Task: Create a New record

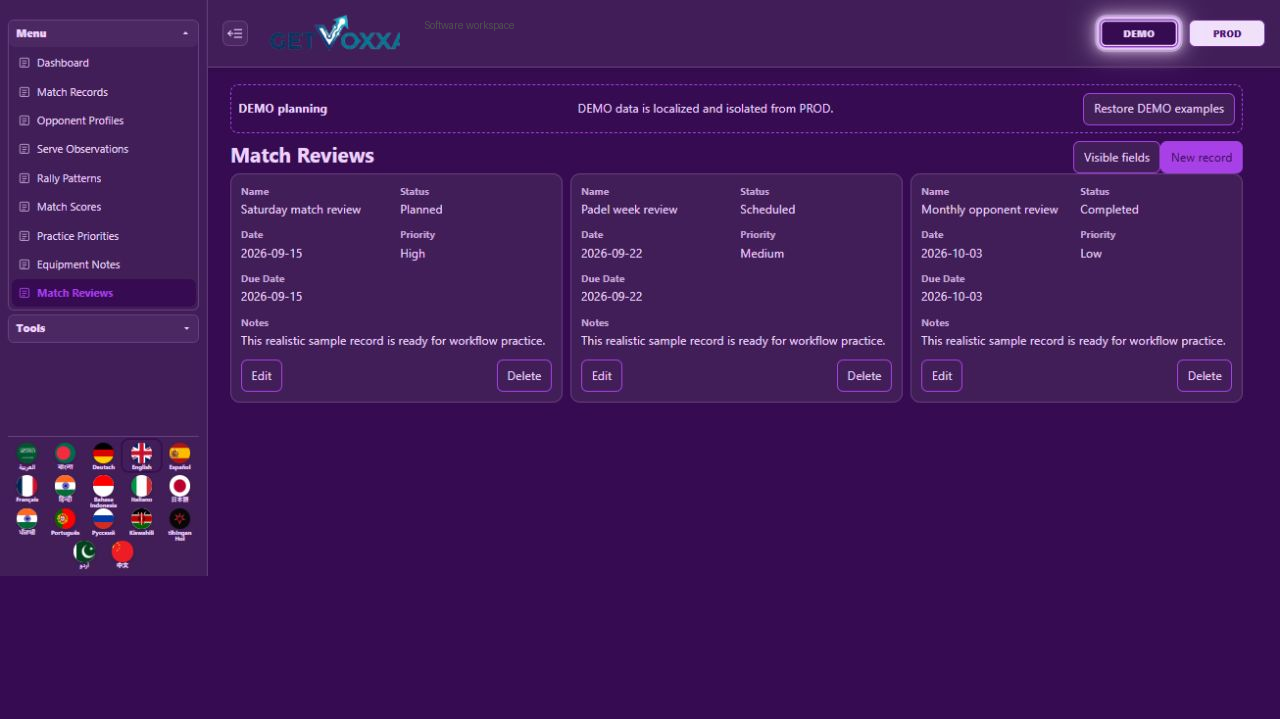Action: tap(1201, 157)
